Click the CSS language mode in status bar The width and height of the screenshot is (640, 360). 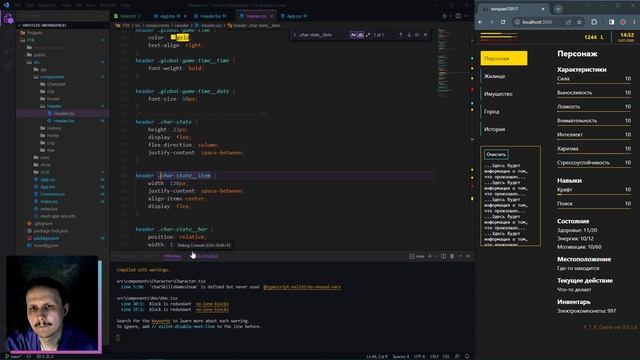[x=446, y=357]
